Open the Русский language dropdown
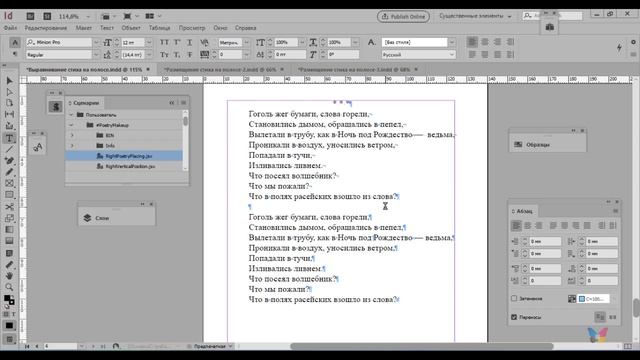Image resolution: width=640 pixels, height=360 pixels. click(x=451, y=54)
